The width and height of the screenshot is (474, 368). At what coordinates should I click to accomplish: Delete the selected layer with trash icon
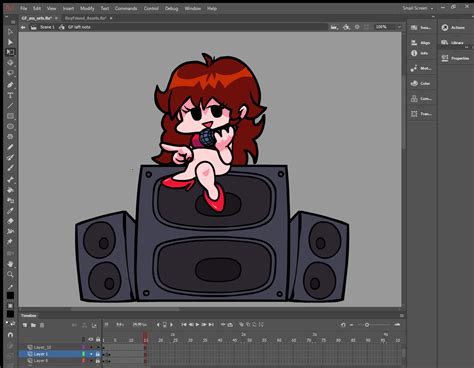tap(42, 325)
